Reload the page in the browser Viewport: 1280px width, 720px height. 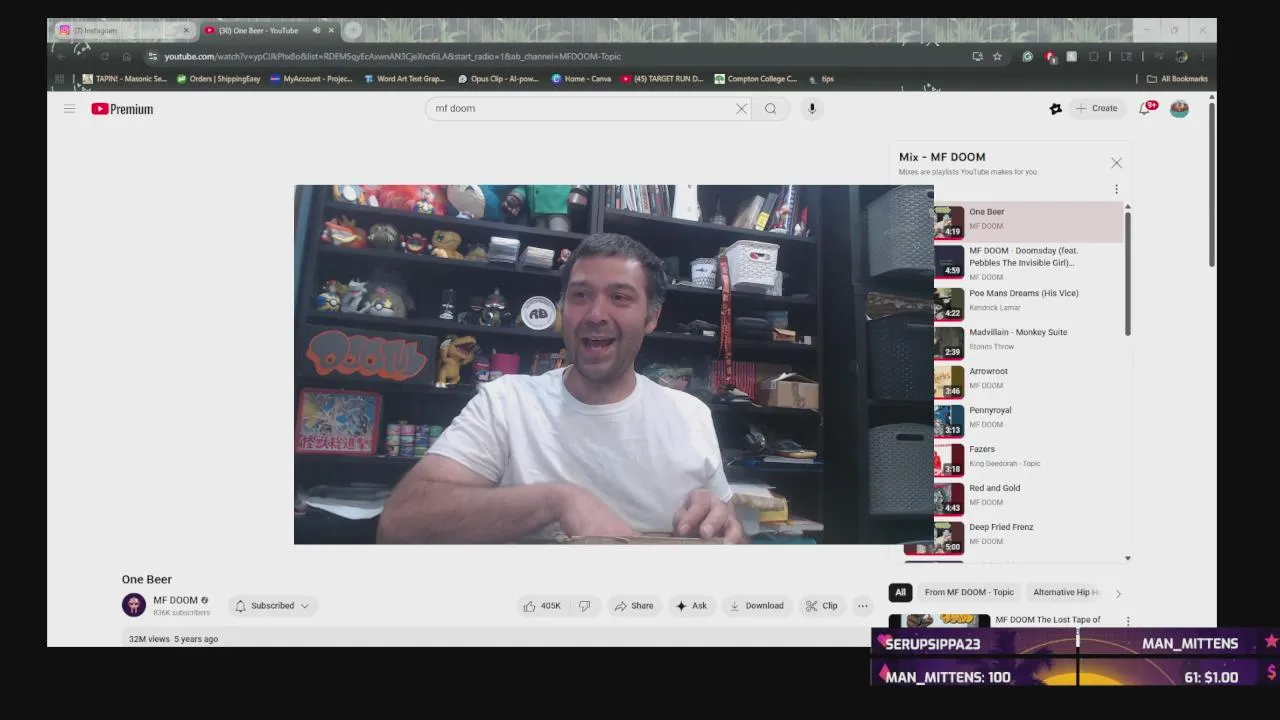(x=104, y=56)
